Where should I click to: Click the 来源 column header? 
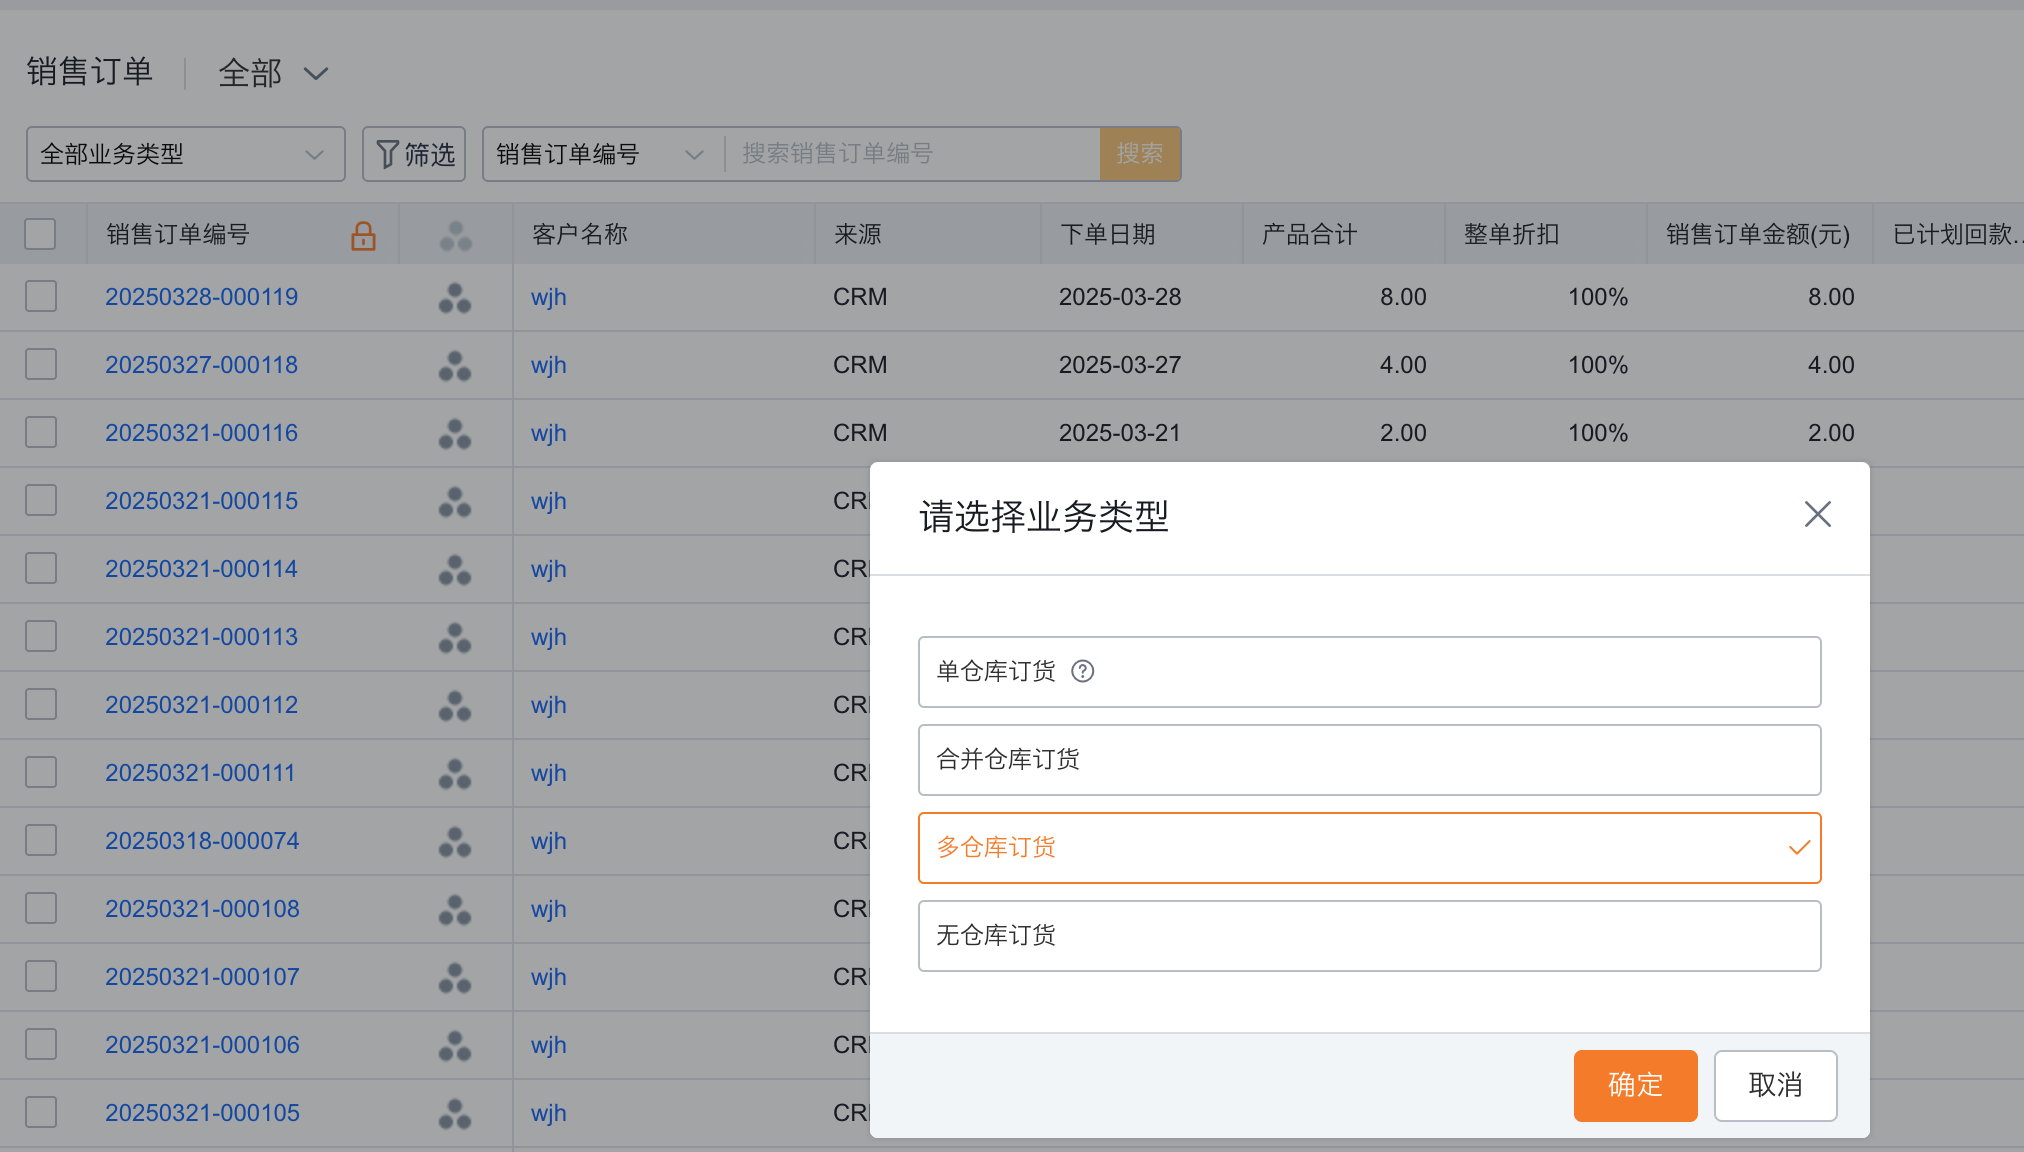858,234
